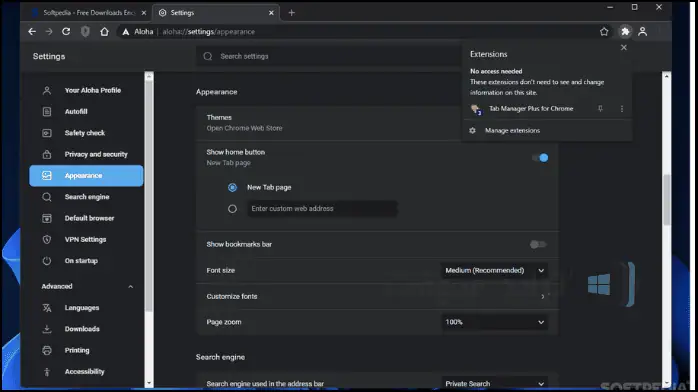The image size is (698, 392).
Task: Click the Your Aloha Profile person icon
Action: [47, 90]
